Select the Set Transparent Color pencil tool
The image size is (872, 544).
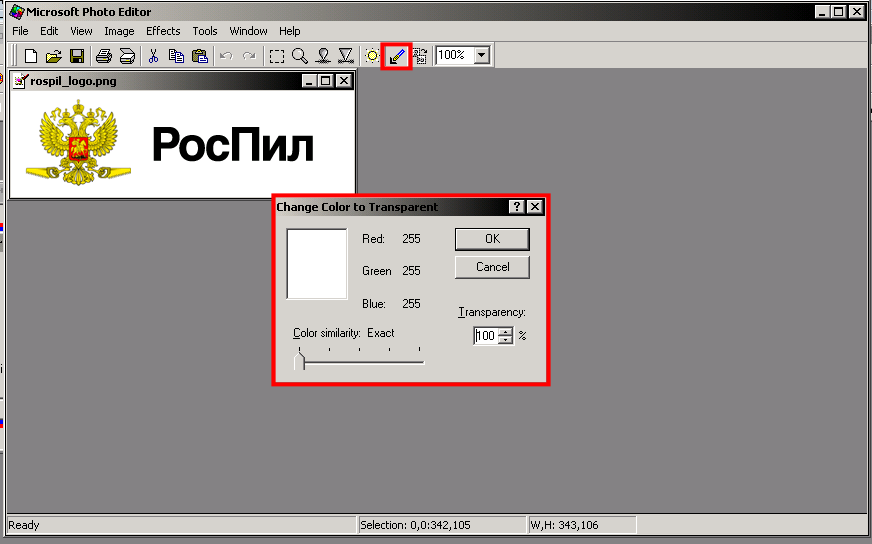(397, 56)
